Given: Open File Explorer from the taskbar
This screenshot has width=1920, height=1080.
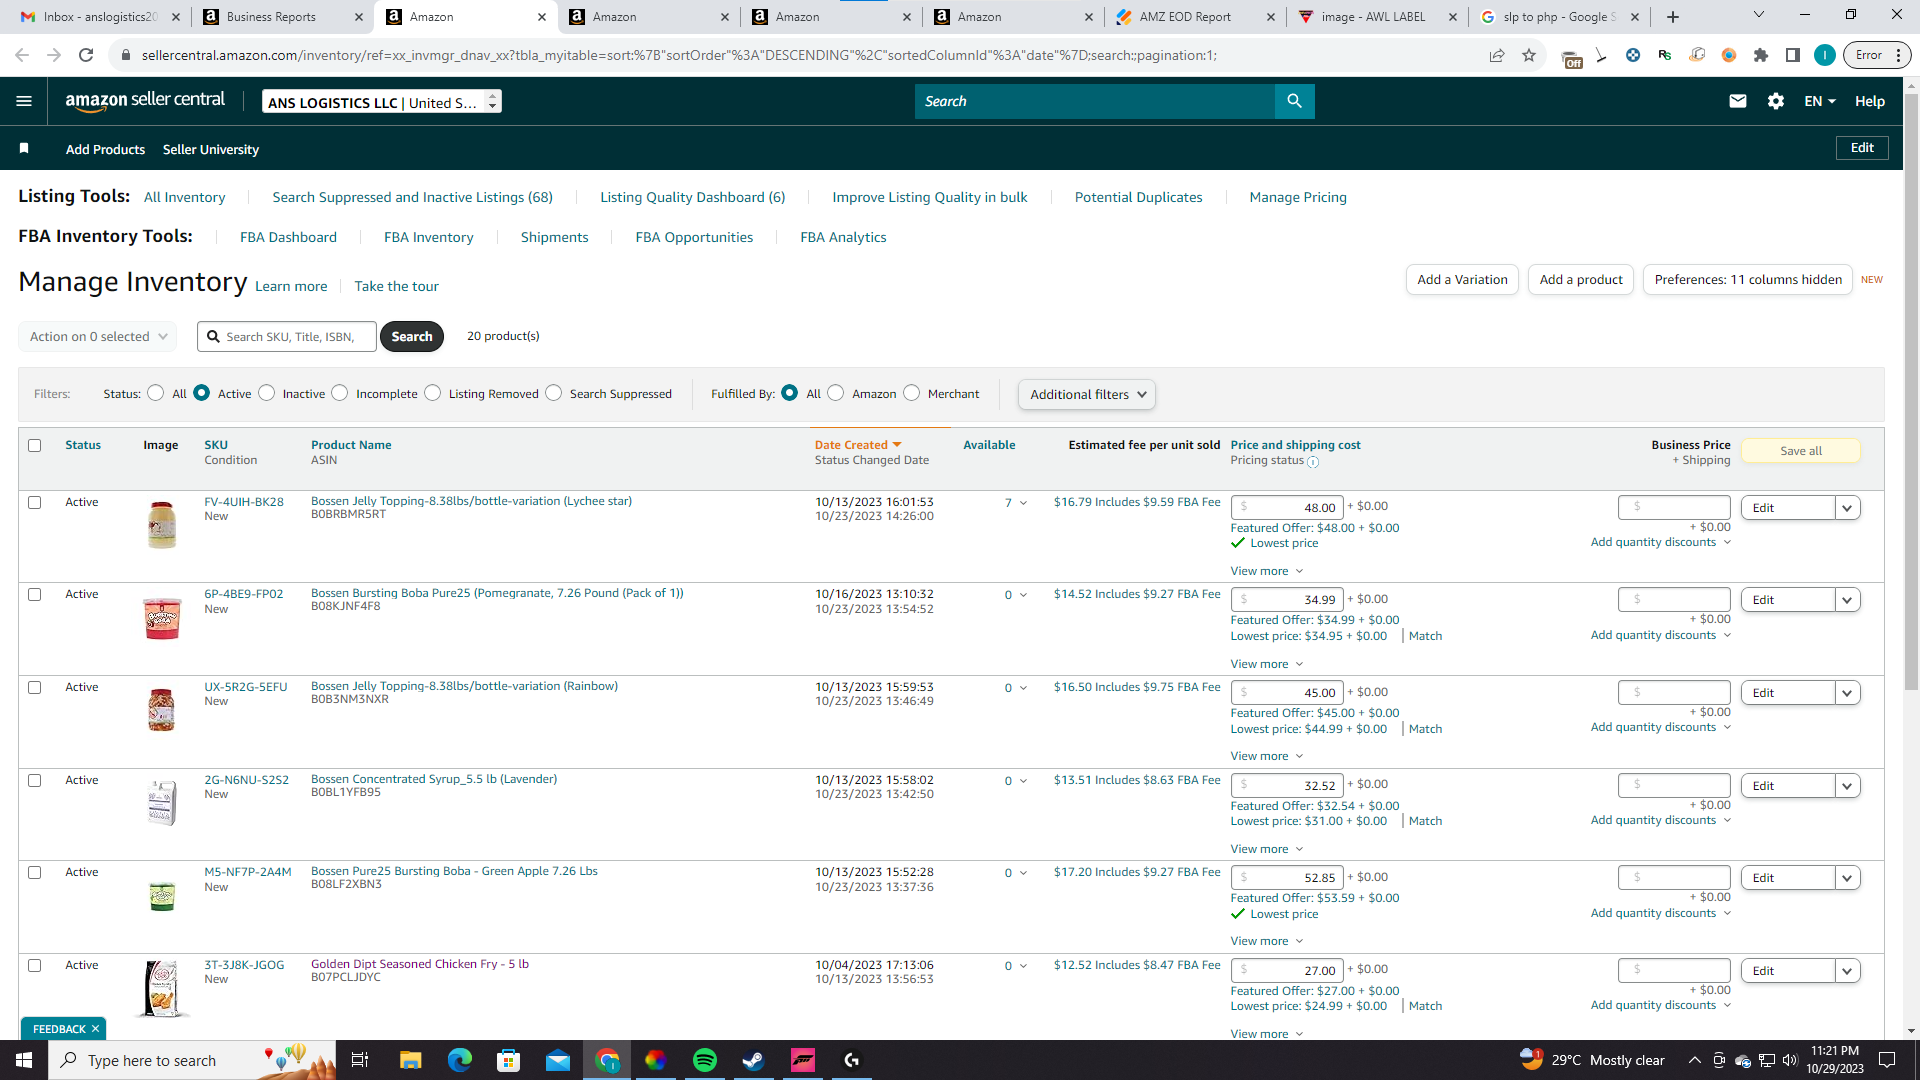Looking at the screenshot, I should pos(411,1060).
